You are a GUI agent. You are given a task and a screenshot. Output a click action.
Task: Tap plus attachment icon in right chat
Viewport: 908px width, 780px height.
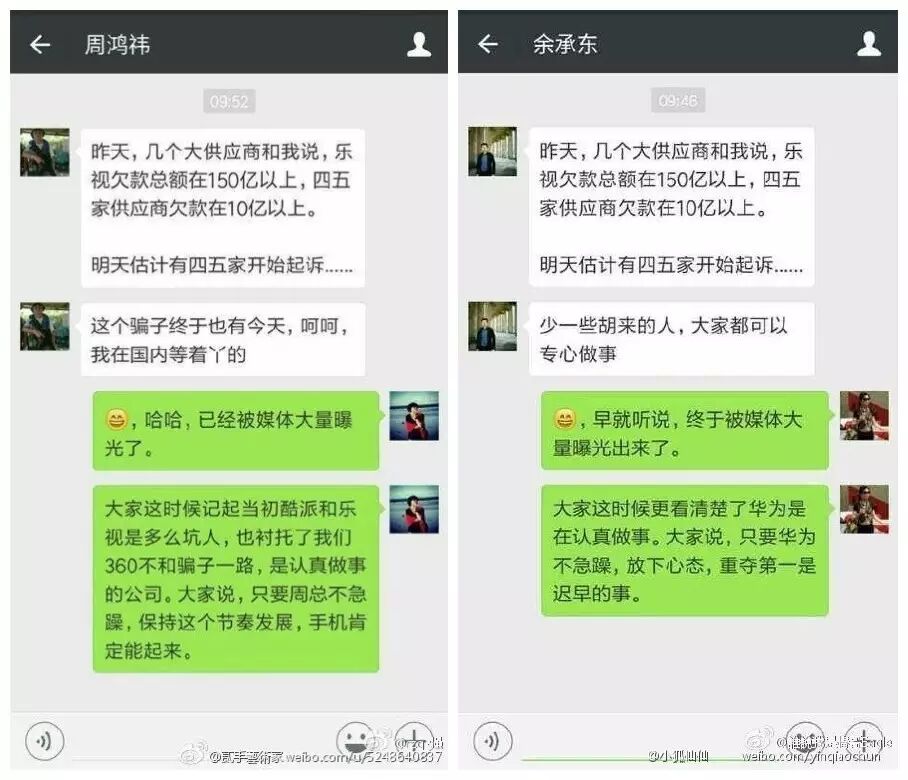(863, 740)
